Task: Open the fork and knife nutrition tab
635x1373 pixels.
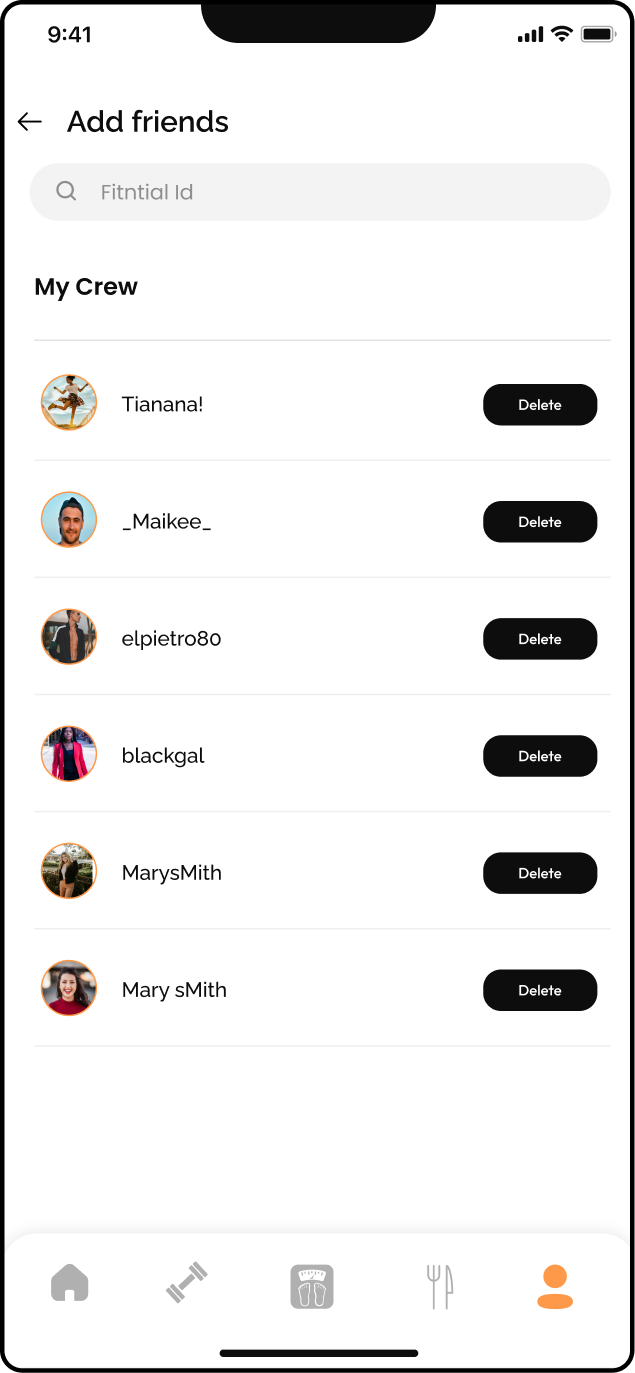Action: 439,1286
